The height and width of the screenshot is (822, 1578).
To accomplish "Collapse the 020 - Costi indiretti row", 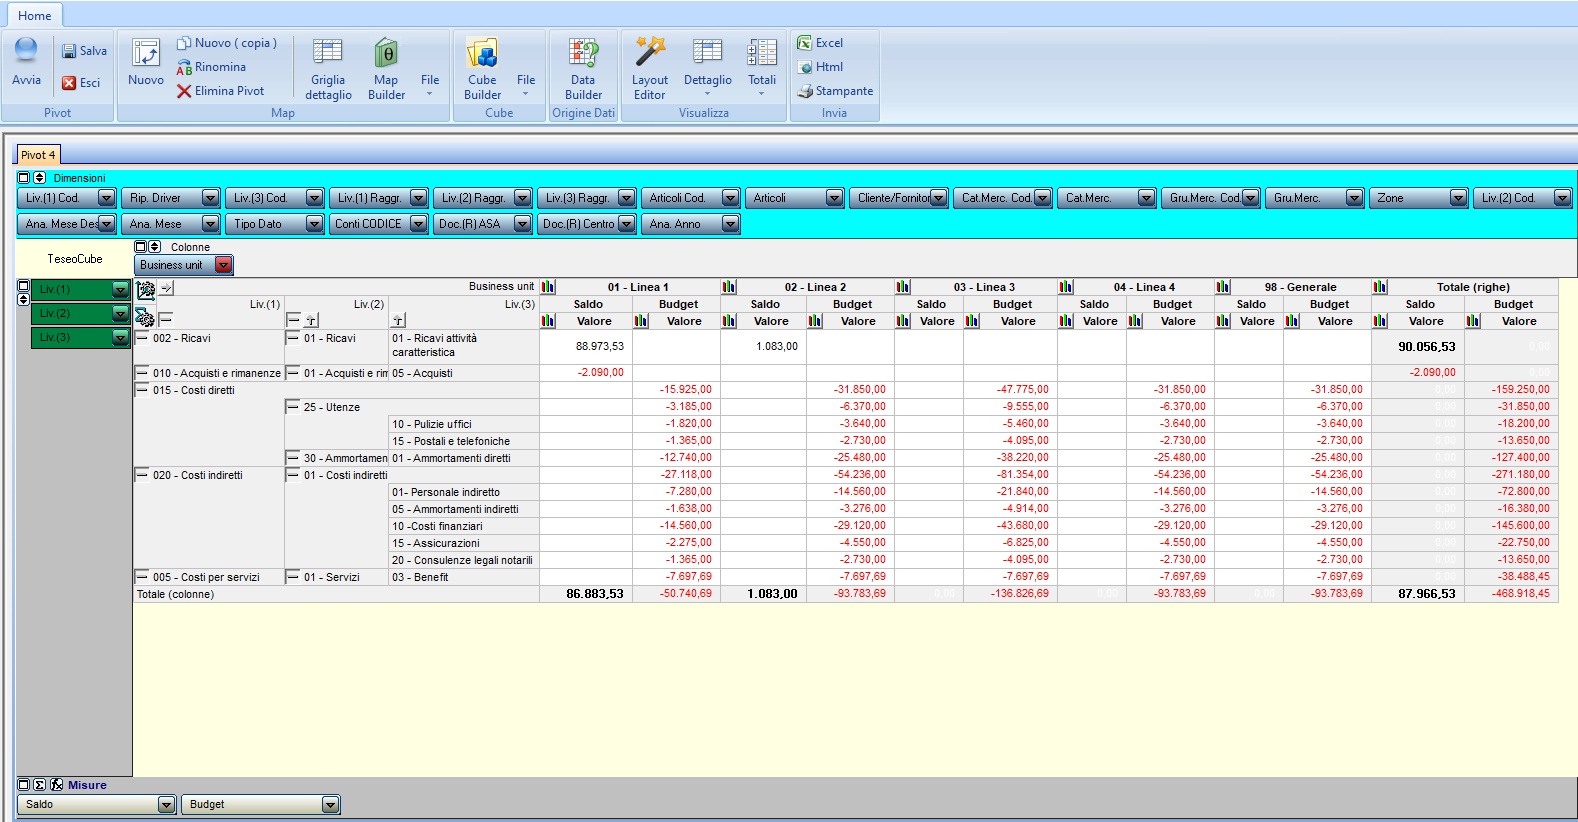I will 142,475.
